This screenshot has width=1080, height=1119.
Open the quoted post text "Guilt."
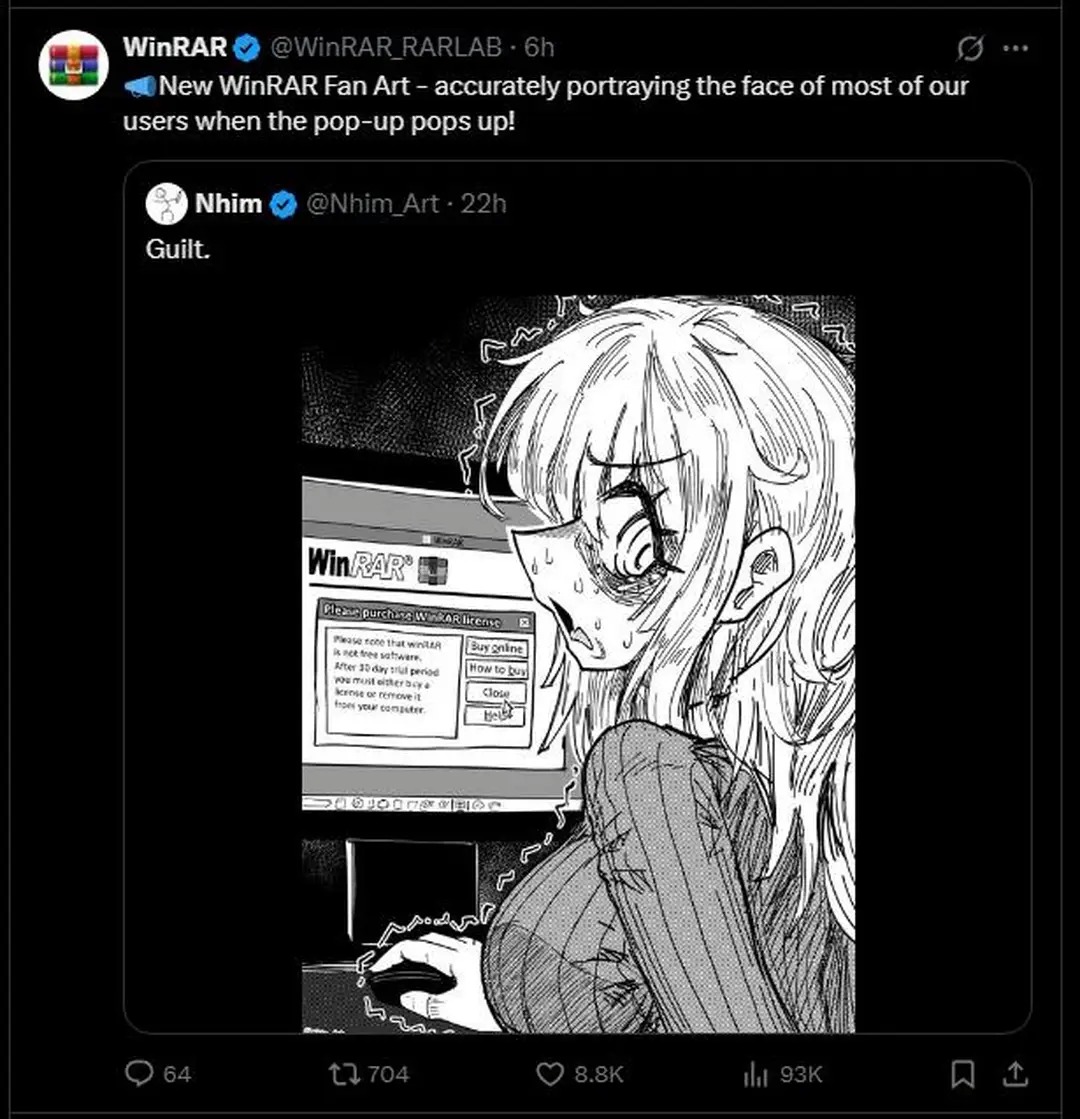coord(178,249)
